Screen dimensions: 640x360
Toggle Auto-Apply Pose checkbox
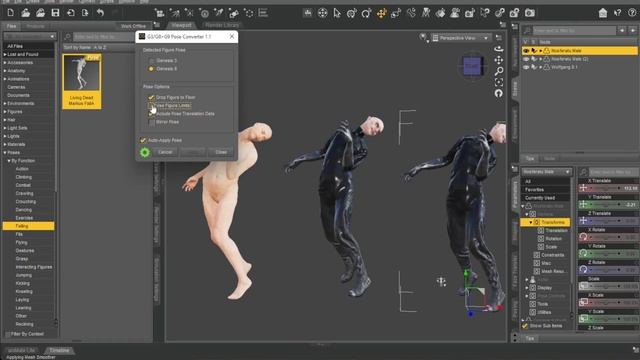coord(143,140)
